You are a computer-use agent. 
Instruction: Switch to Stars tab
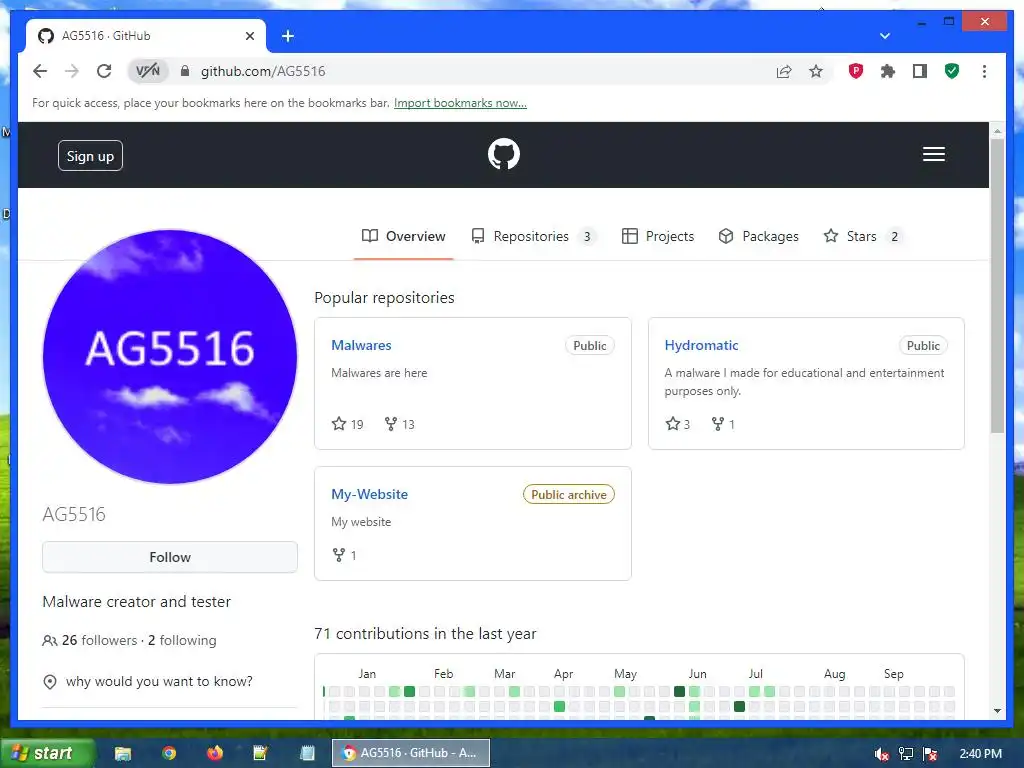[x=863, y=236]
